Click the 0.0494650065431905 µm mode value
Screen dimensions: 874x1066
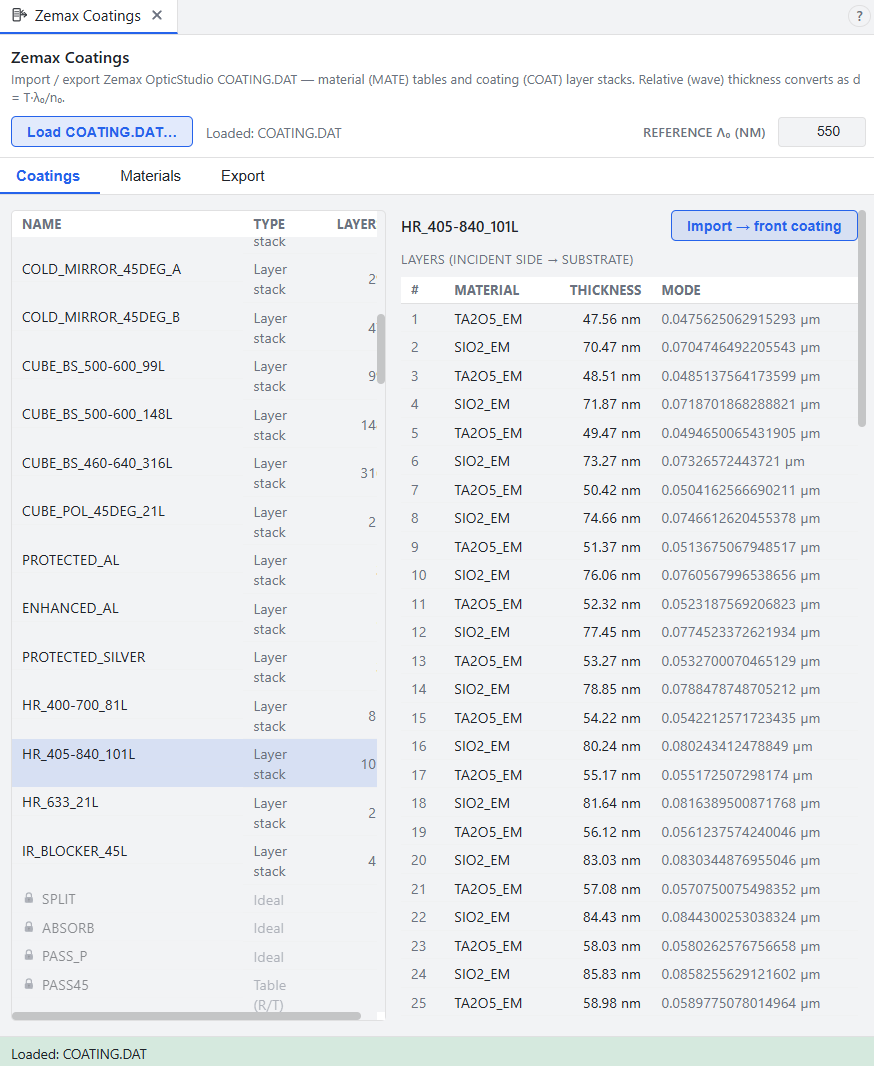coord(740,433)
